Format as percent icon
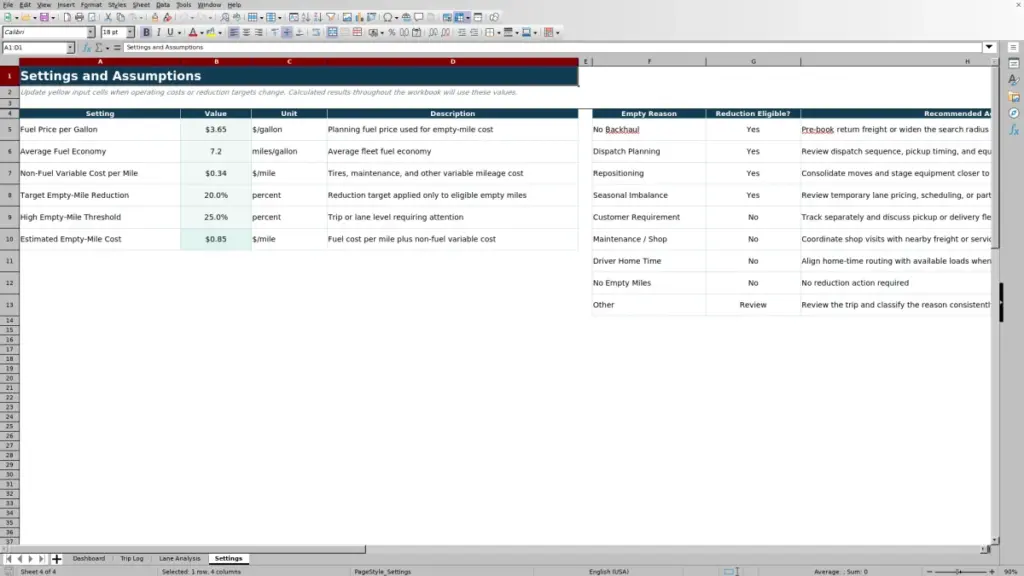This screenshot has width=1024, height=576. point(392,32)
